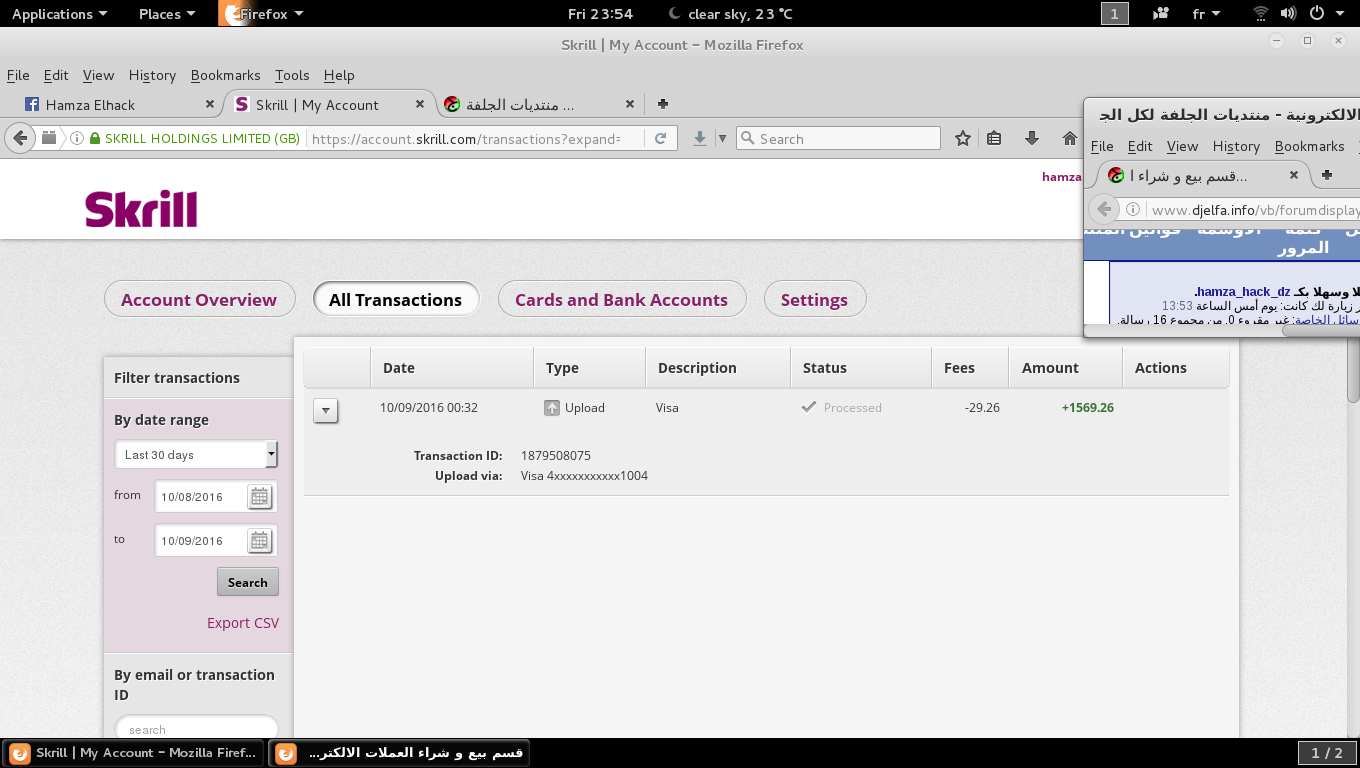Click the email or transaction ID search field
1360x768 pixels.
tap(196, 729)
